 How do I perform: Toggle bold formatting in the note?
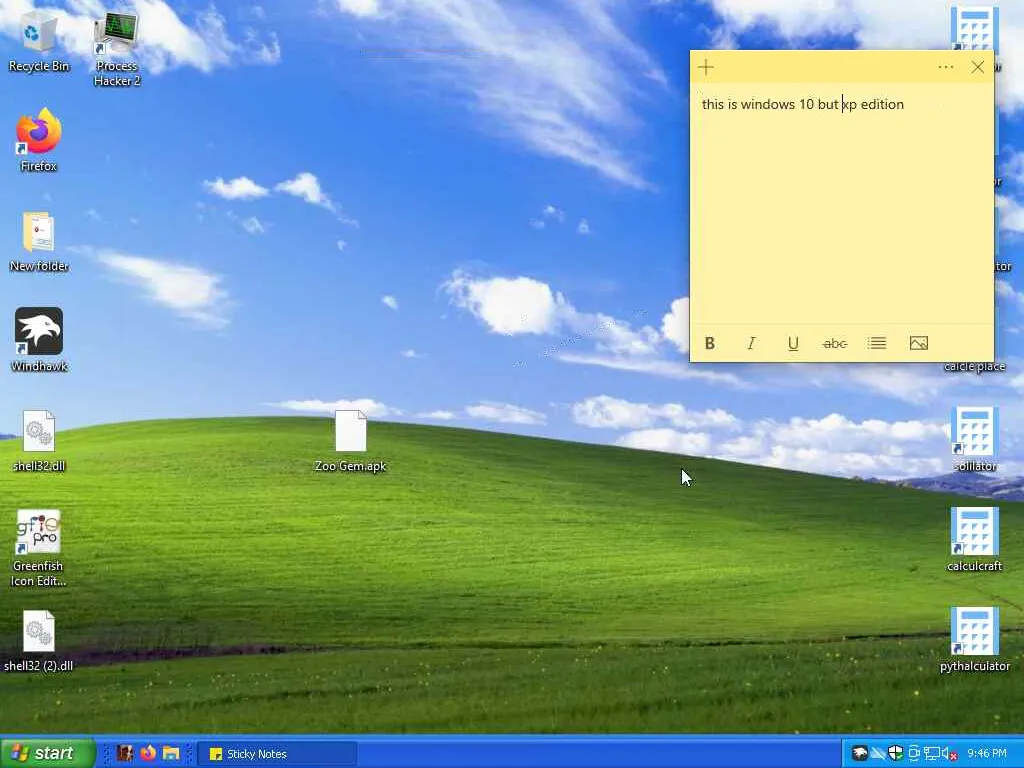pyautogui.click(x=710, y=344)
